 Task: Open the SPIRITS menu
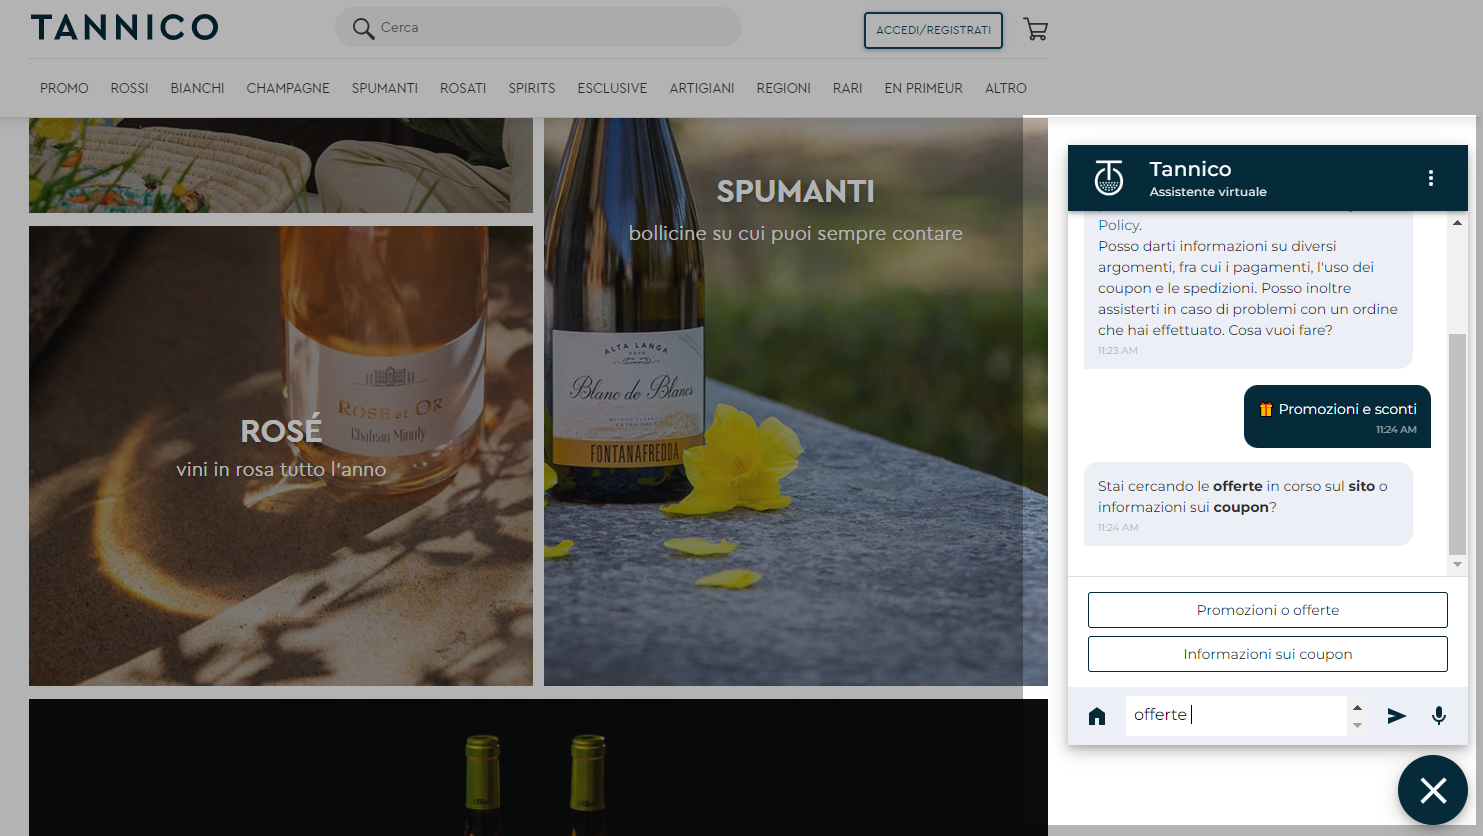532,88
